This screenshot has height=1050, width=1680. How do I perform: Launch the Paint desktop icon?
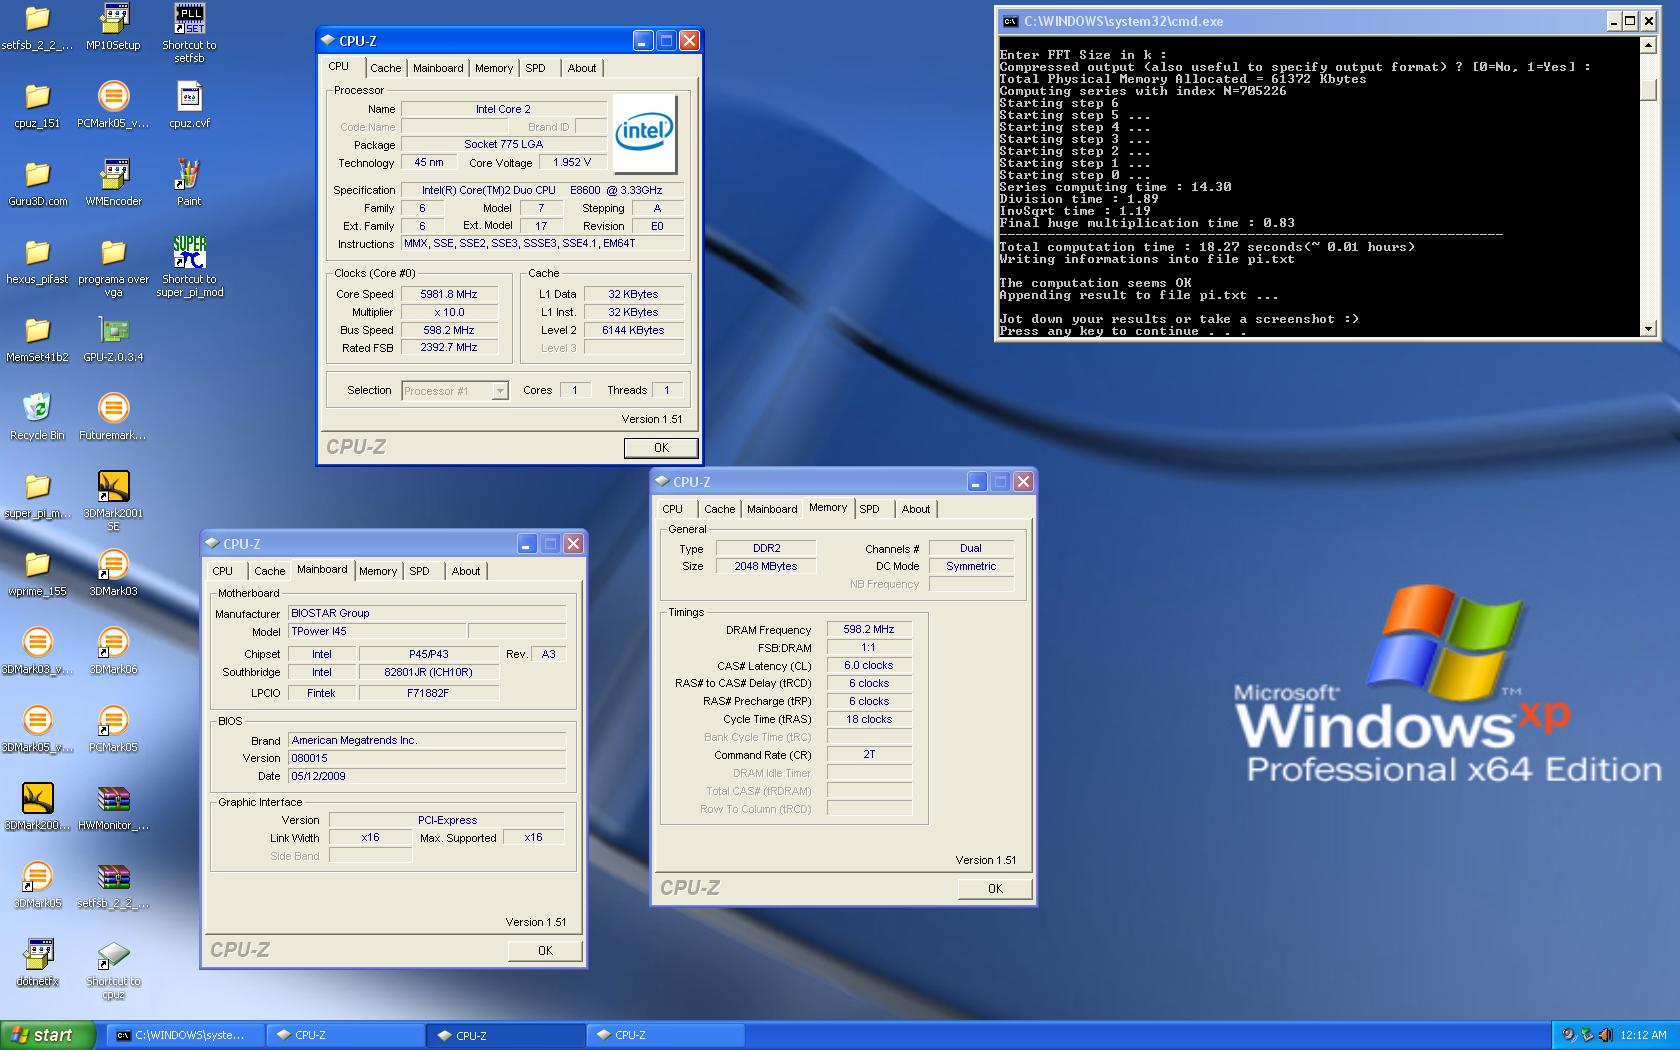[189, 174]
